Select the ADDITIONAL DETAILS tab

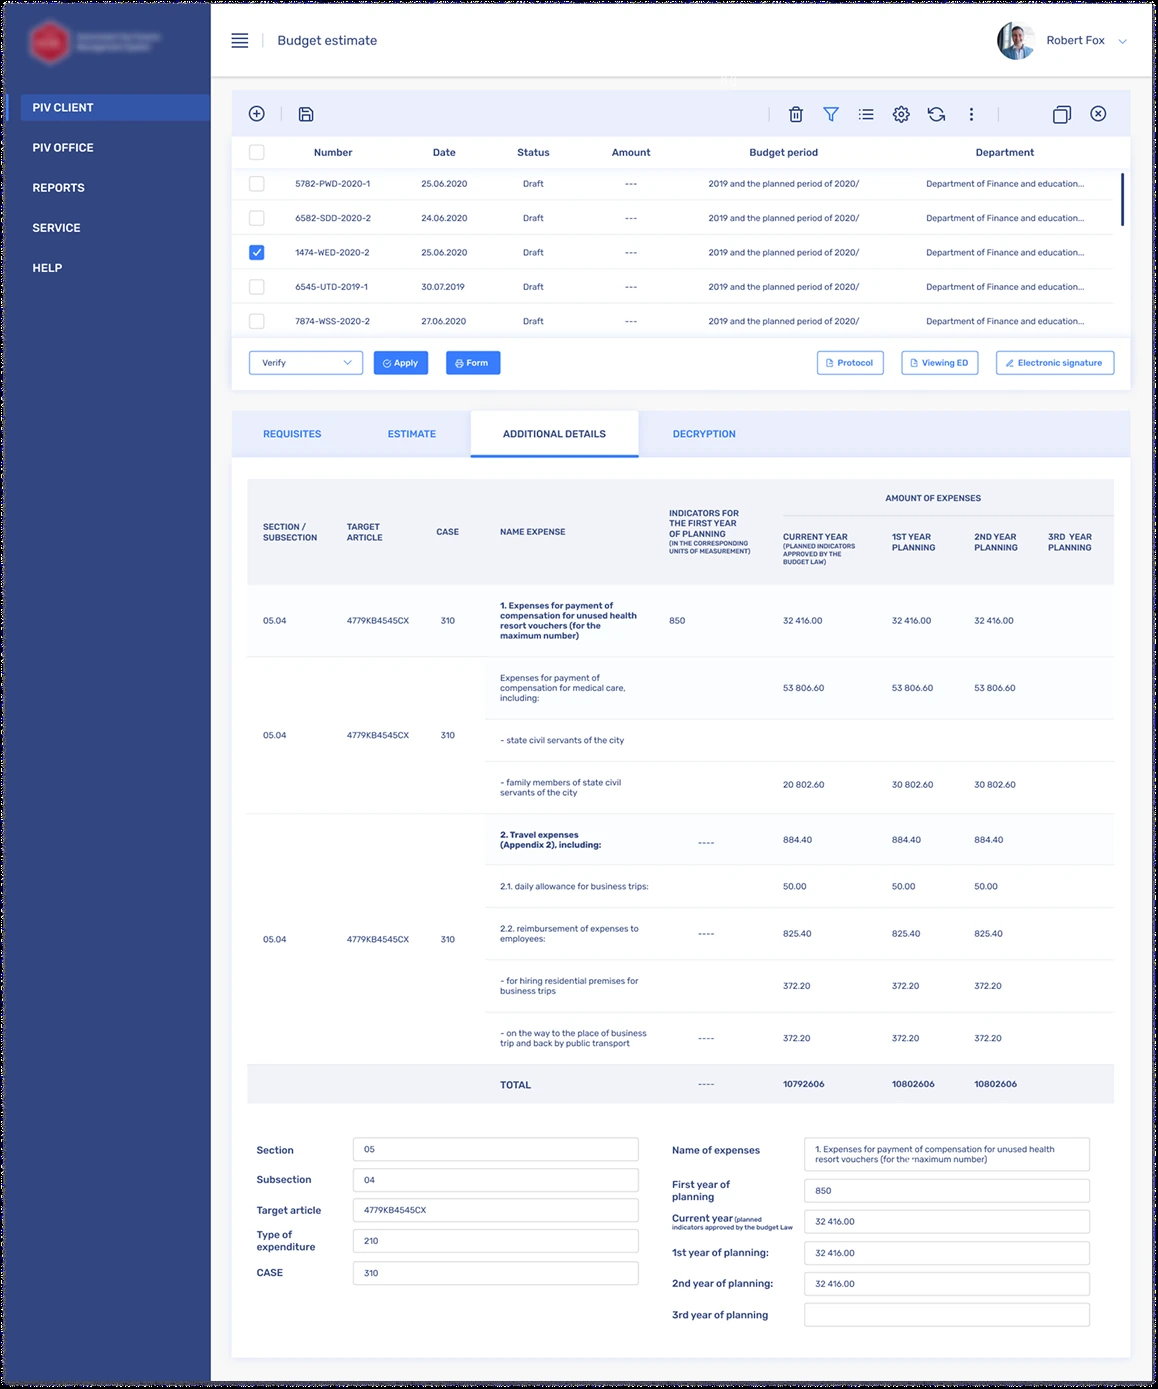(554, 434)
